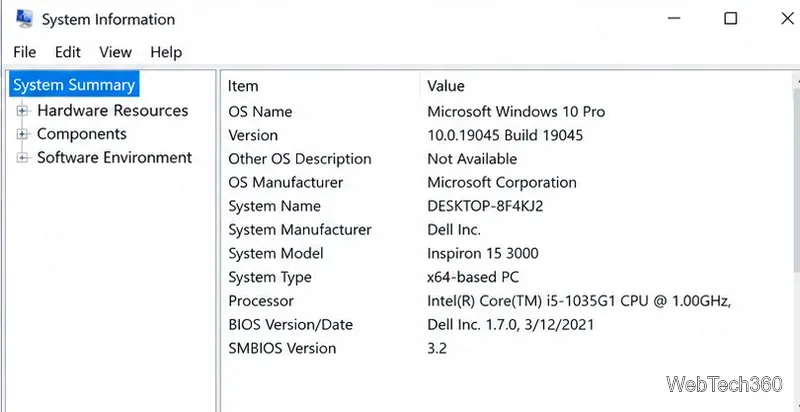Select value Inspiron 15 3000

coord(483,253)
